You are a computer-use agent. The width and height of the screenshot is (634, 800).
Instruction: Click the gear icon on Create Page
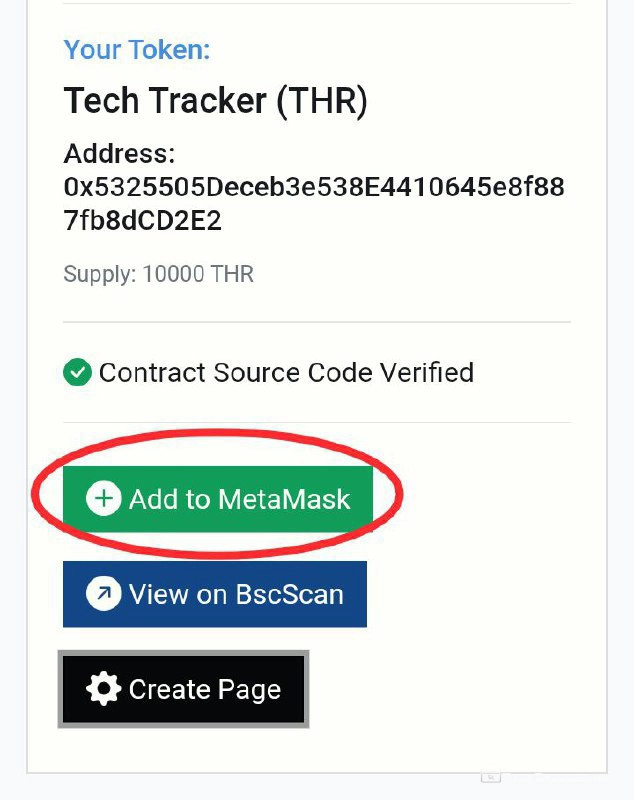[x=104, y=689]
